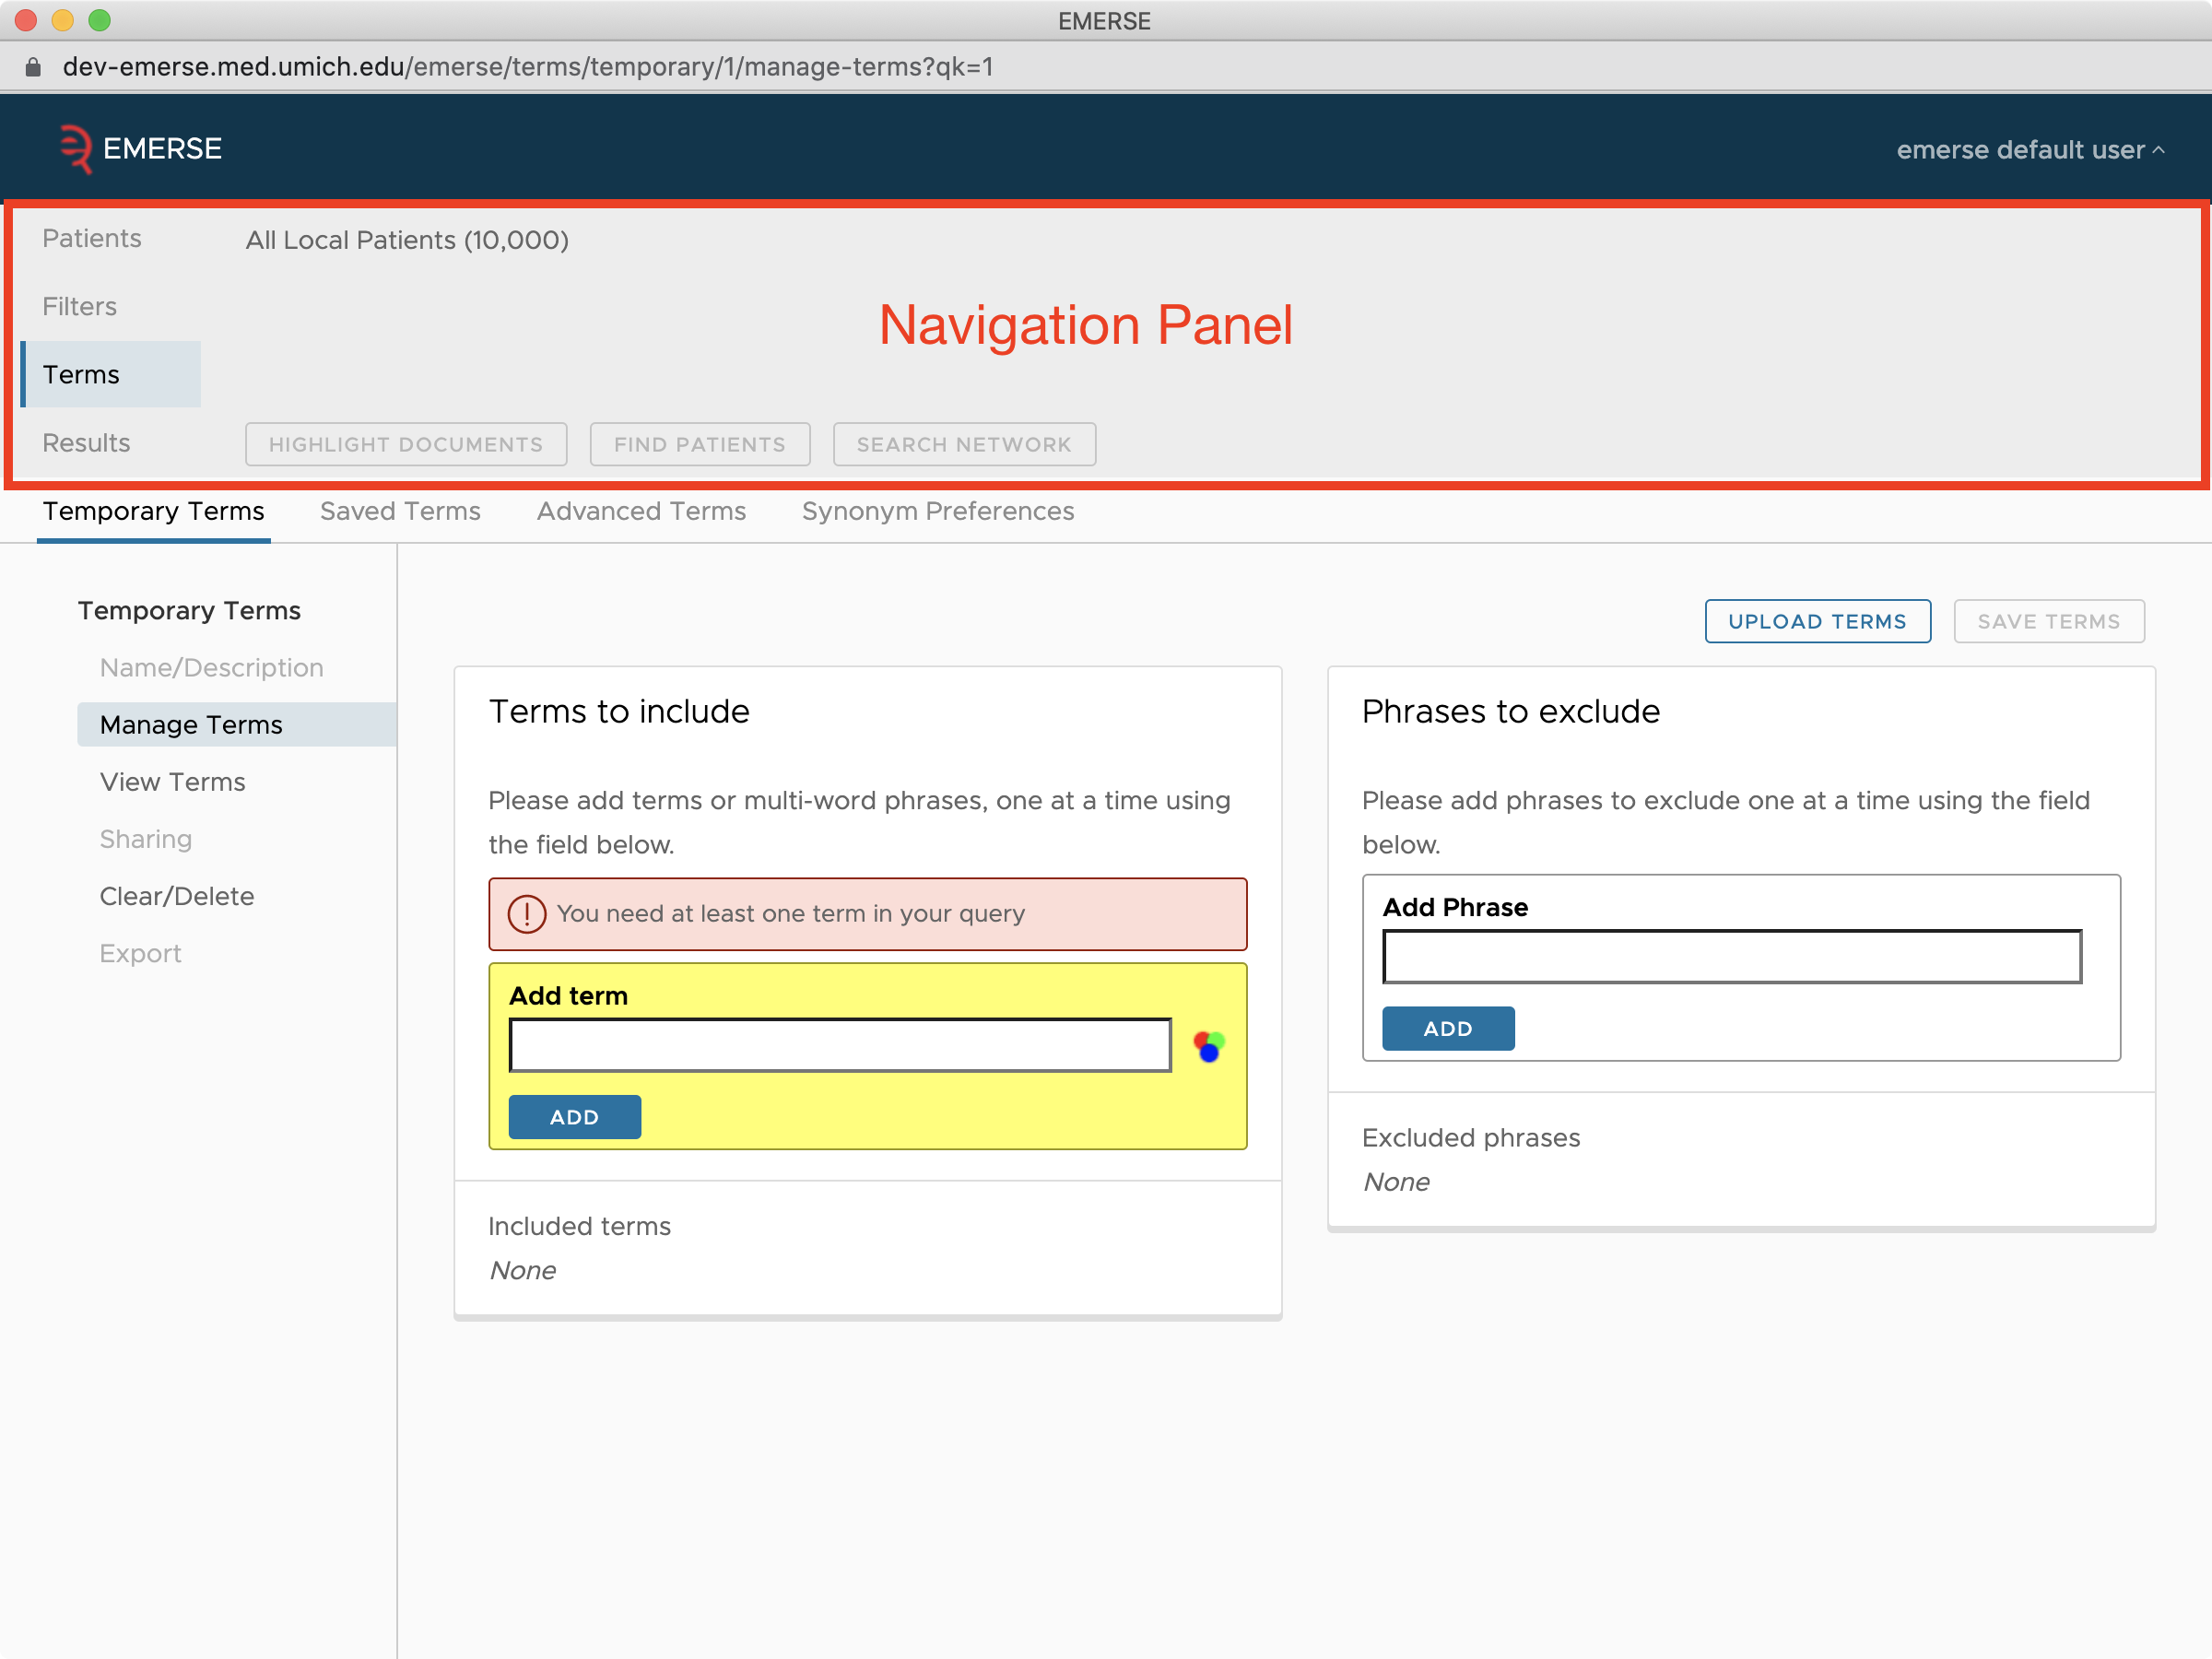The height and width of the screenshot is (1659, 2212).
Task: Click 'Phrases to exclude' heading
Action: (x=1510, y=711)
